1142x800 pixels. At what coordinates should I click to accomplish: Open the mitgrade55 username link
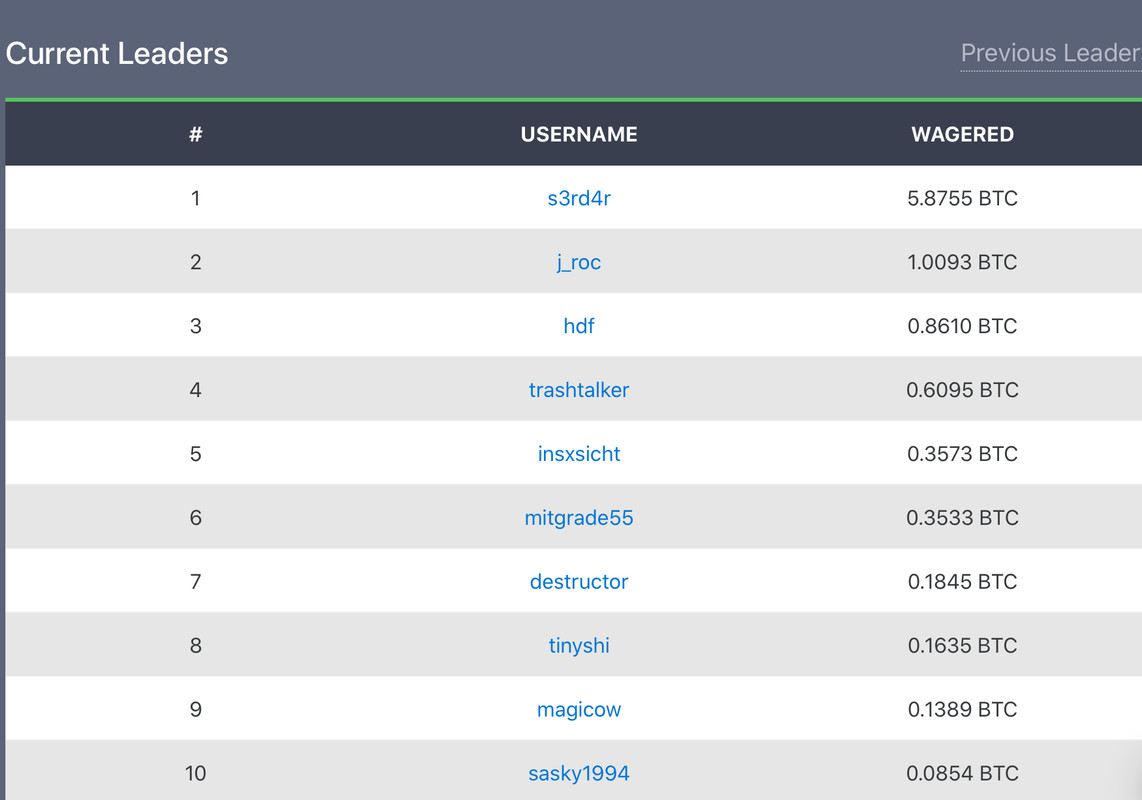[x=579, y=518]
